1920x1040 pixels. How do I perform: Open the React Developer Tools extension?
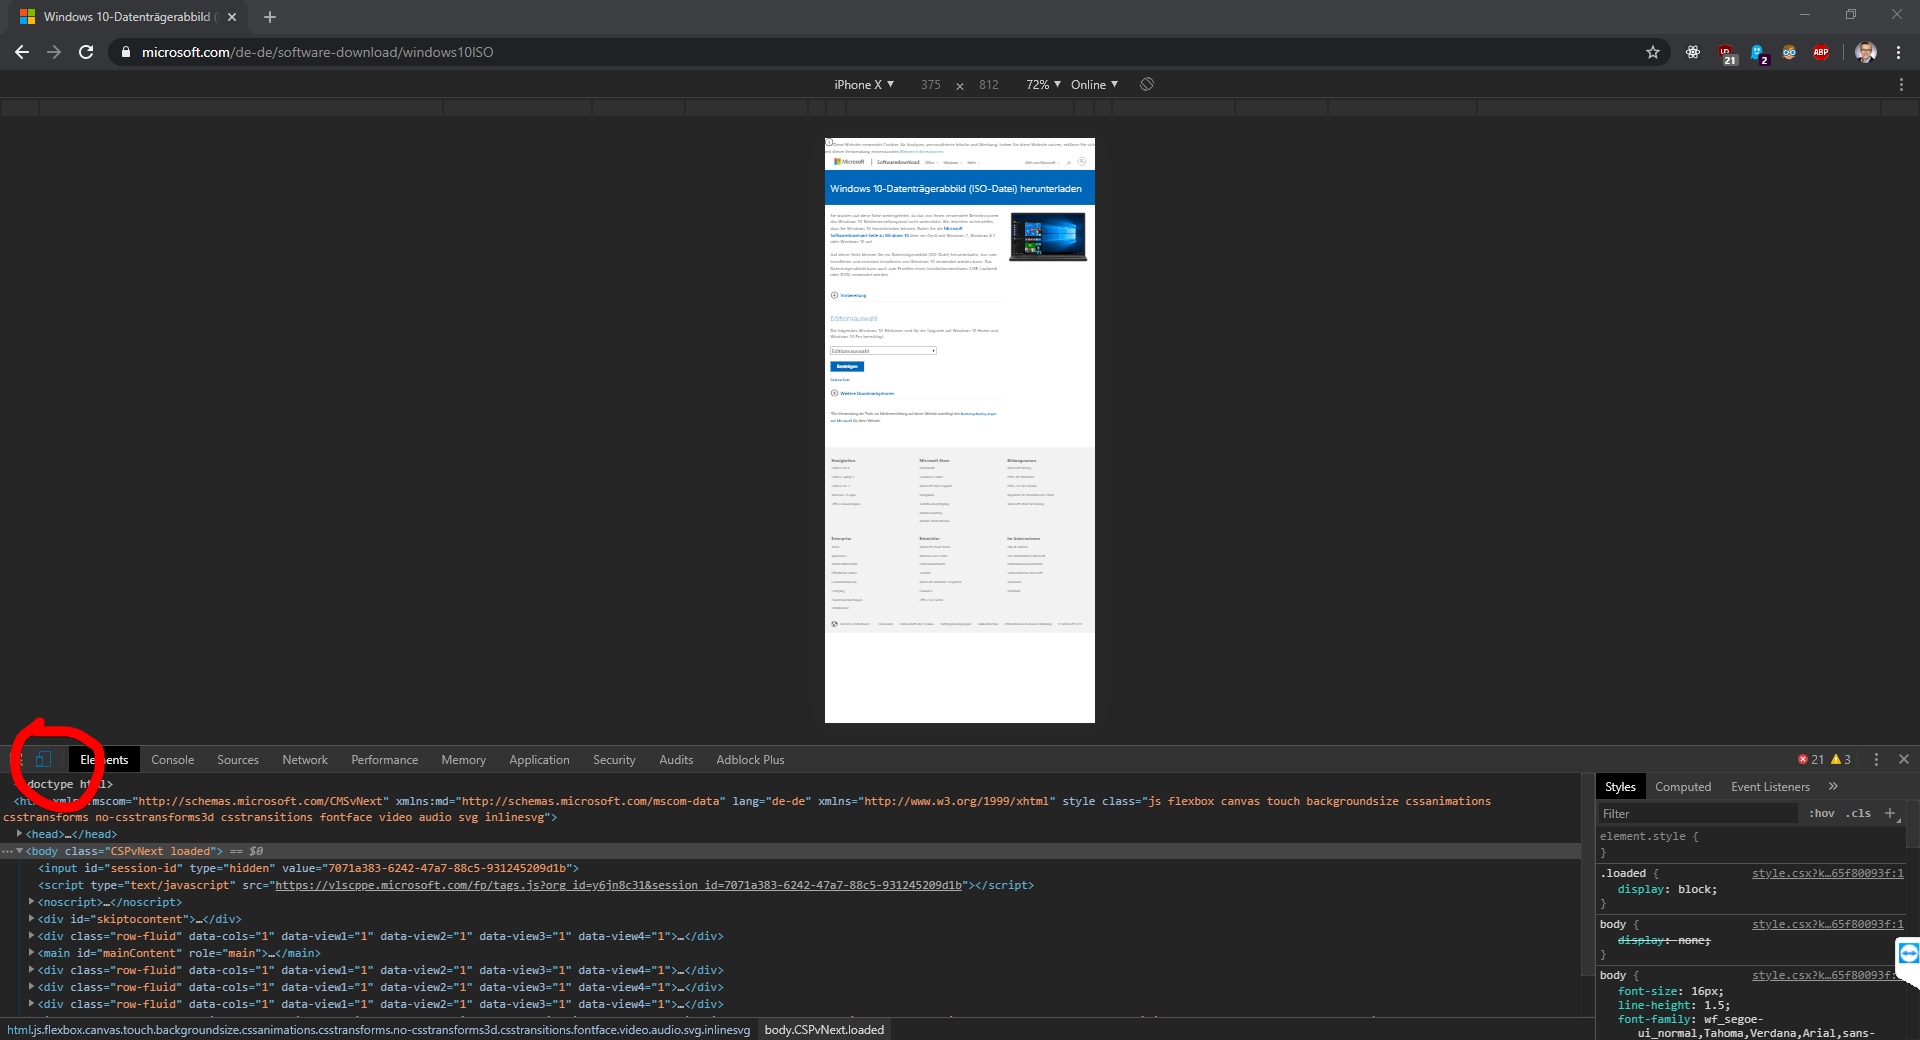click(x=1693, y=52)
